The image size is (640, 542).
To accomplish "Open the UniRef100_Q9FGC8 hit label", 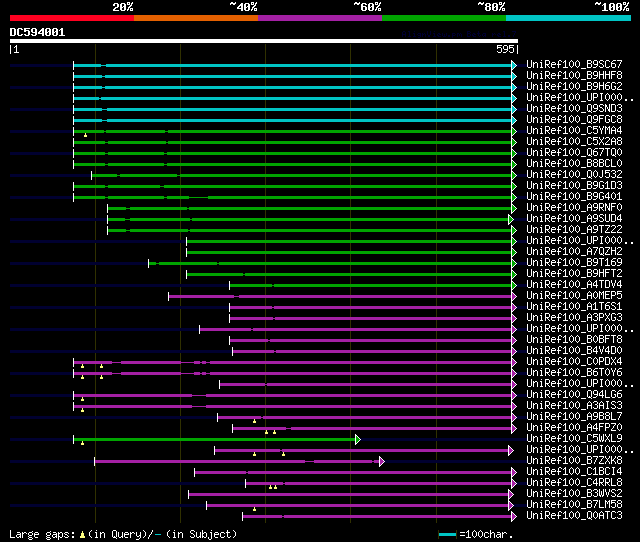I will tap(574, 120).
